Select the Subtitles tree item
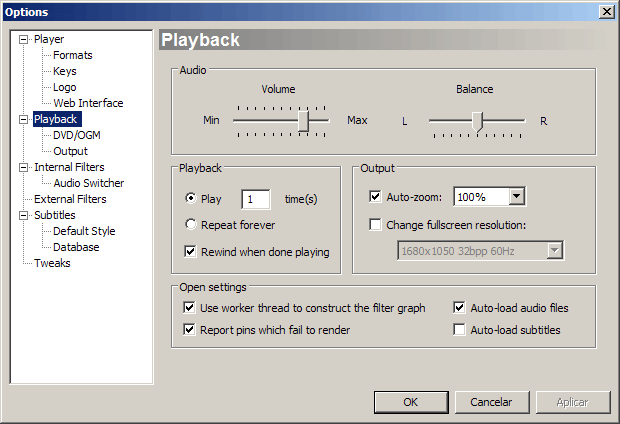The image size is (620, 424). point(55,215)
